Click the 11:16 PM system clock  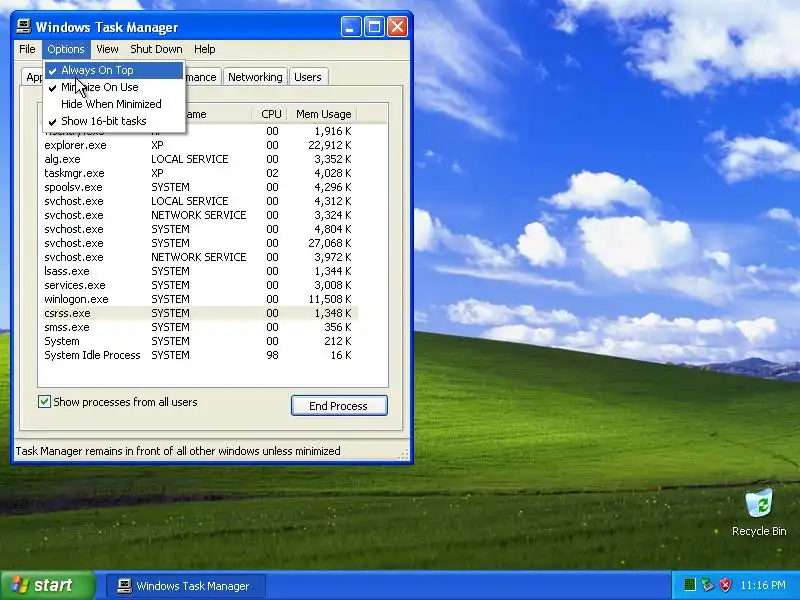pyautogui.click(x=763, y=585)
